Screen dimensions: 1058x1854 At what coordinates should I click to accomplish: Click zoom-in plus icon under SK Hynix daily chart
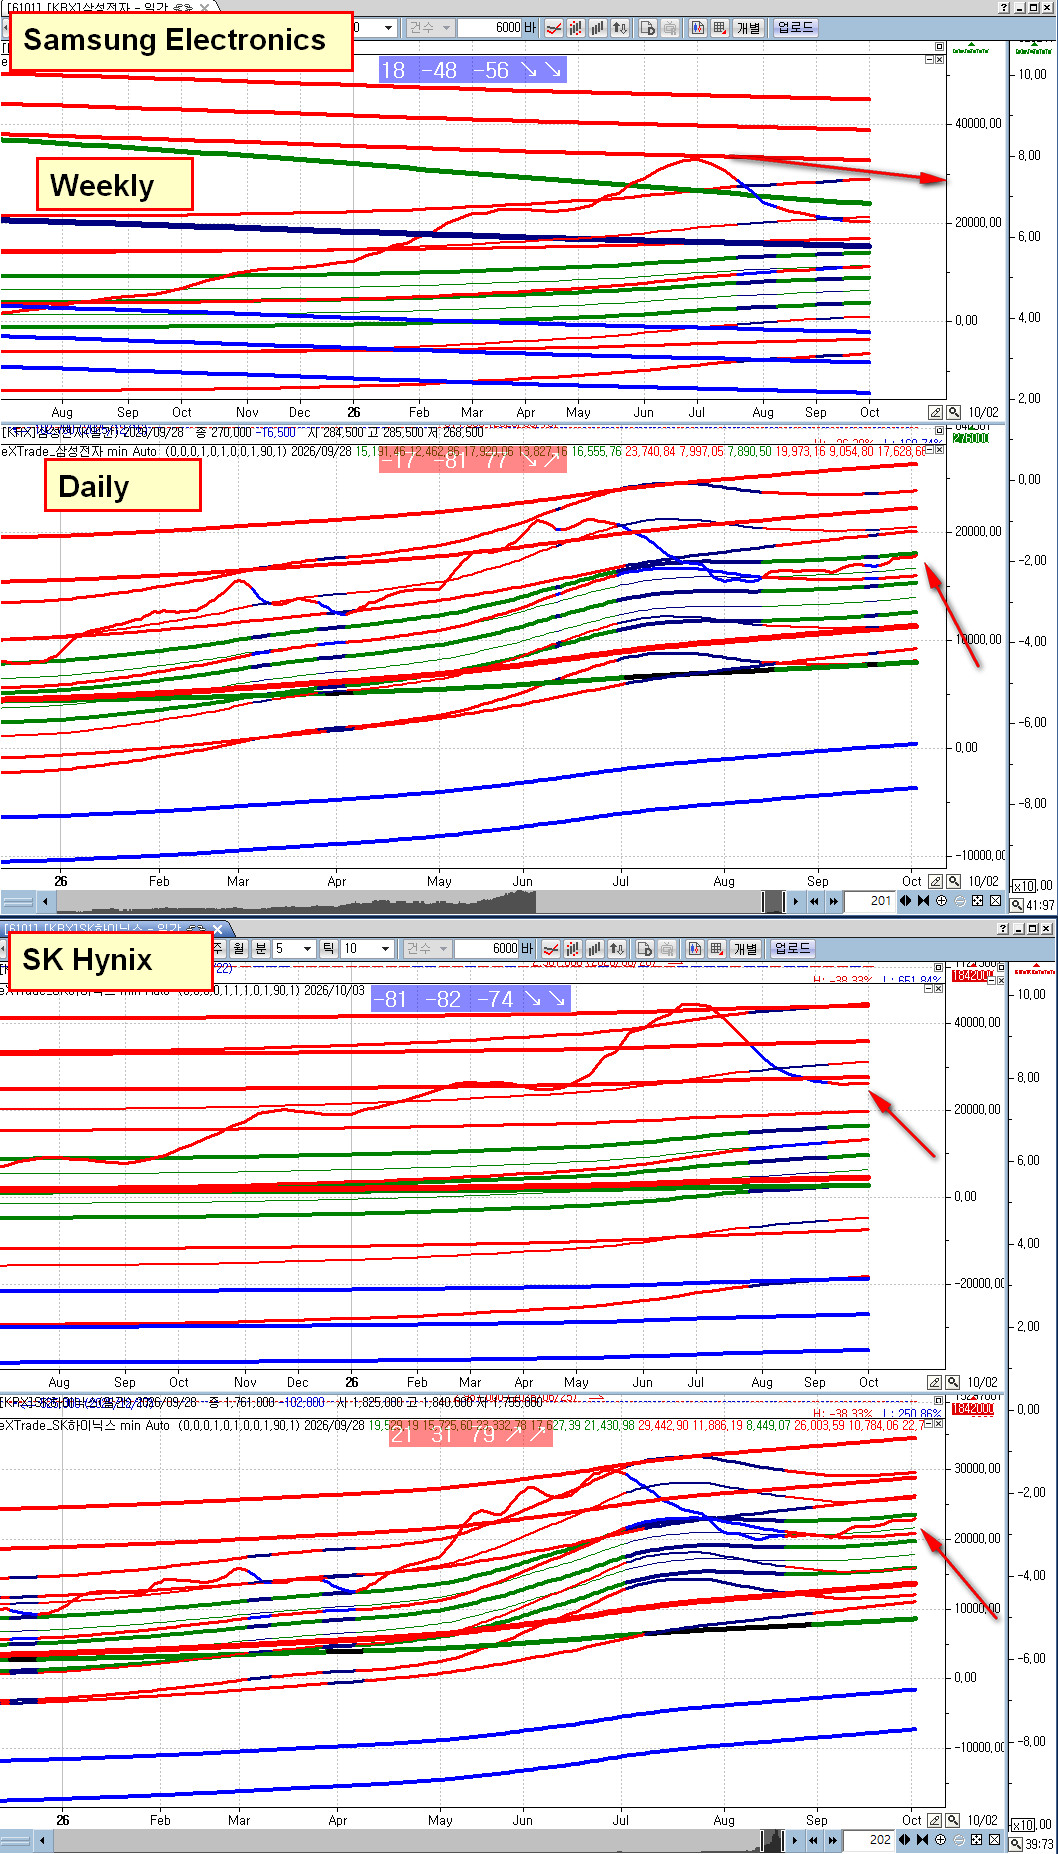940,1840
